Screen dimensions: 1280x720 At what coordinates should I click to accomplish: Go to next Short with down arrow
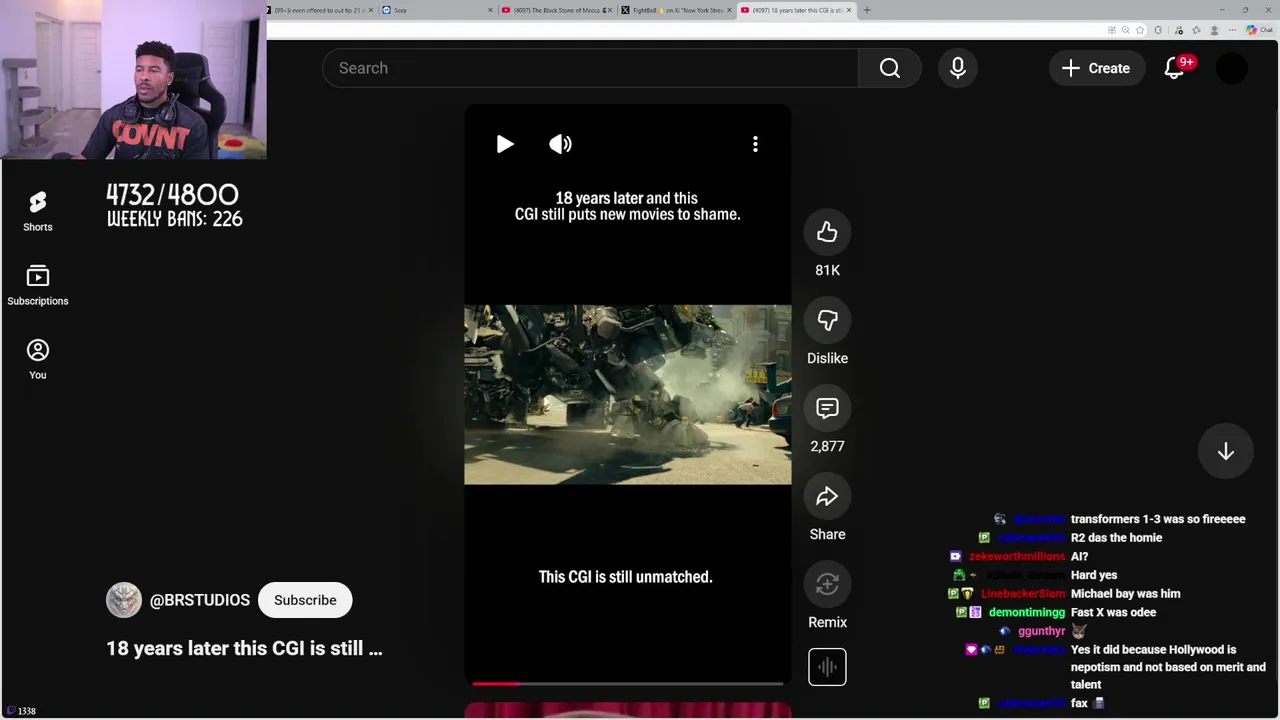(x=1225, y=452)
